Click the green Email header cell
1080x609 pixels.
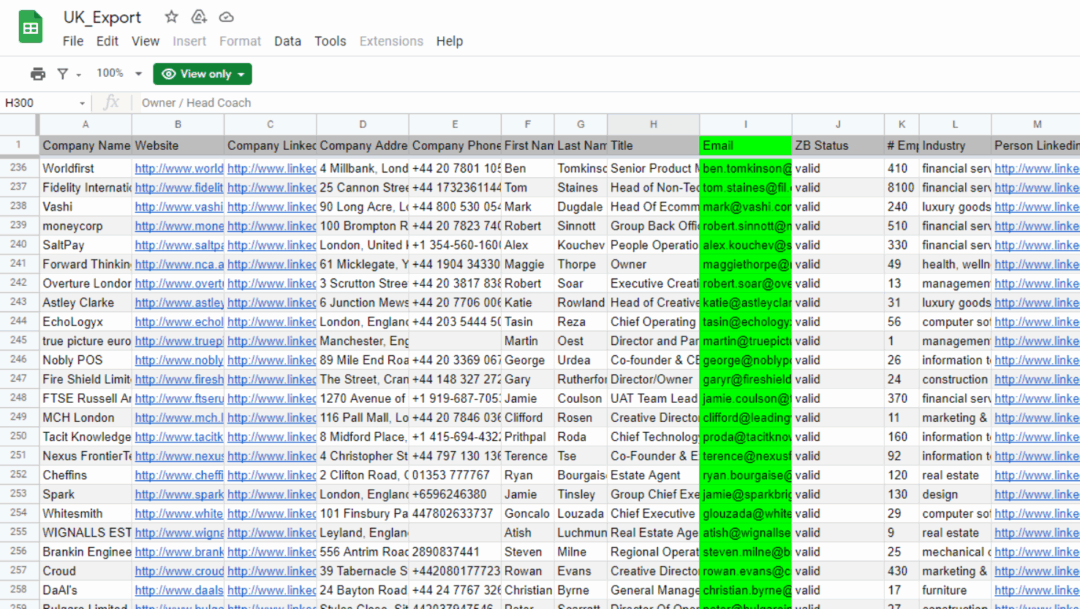pyautogui.click(x=745, y=145)
